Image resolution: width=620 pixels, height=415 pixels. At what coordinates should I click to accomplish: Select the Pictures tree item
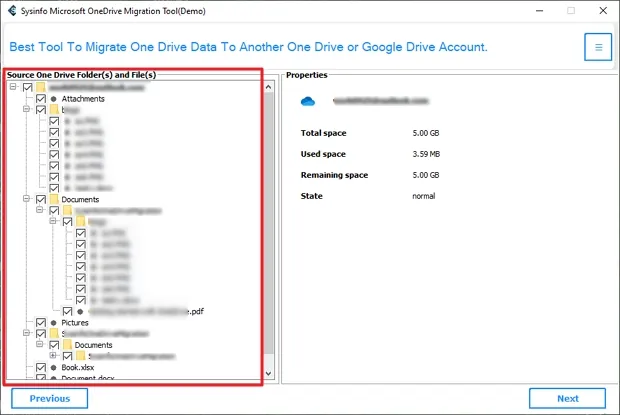point(75,323)
